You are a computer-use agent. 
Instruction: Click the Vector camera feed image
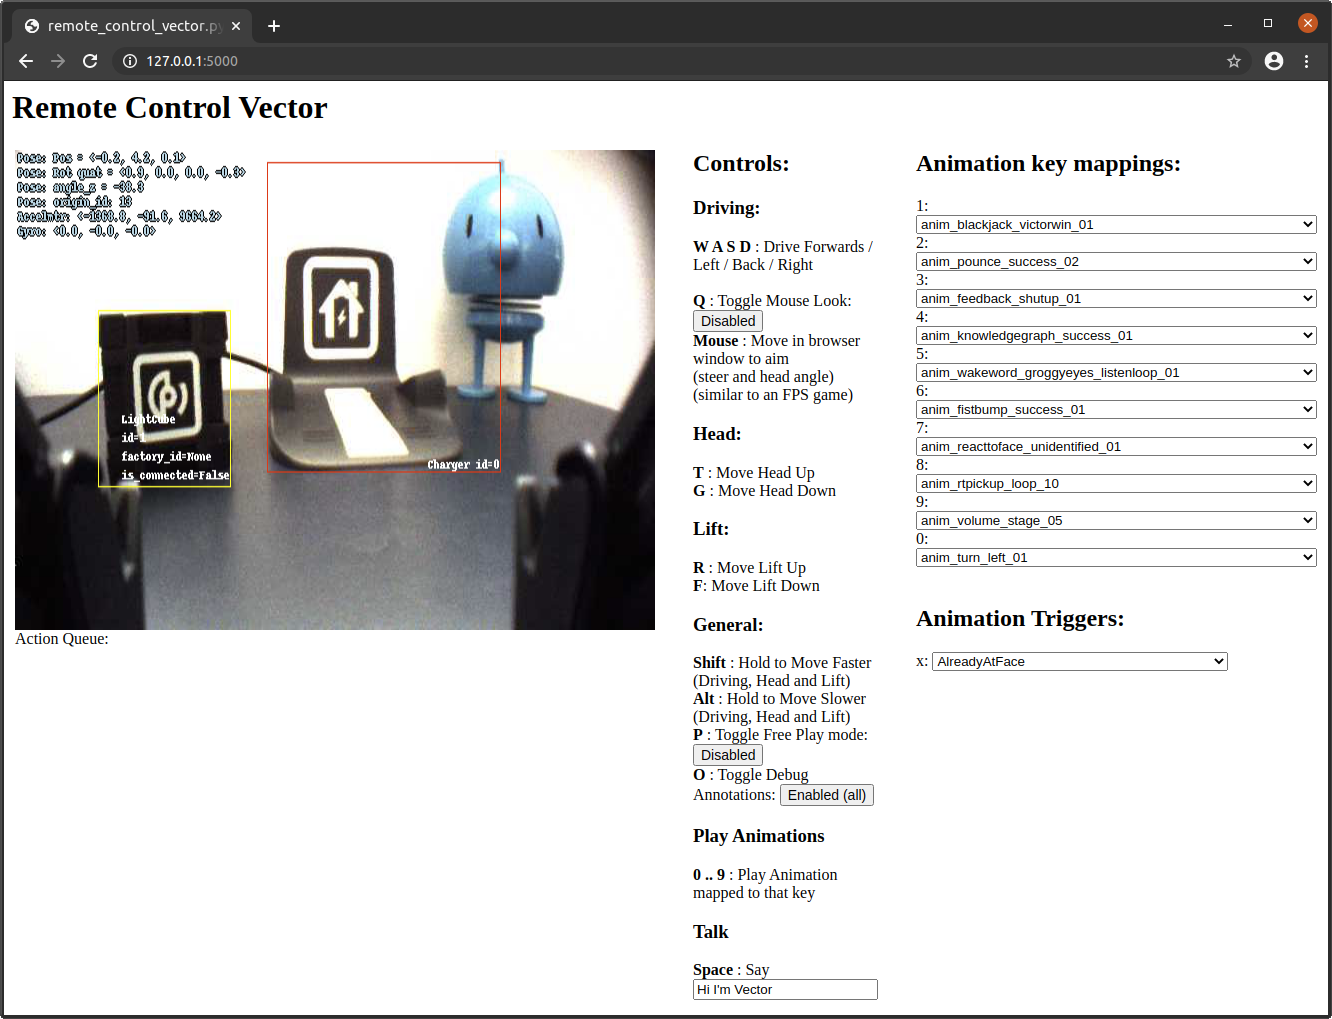pyautogui.click(x=335, y=390)
